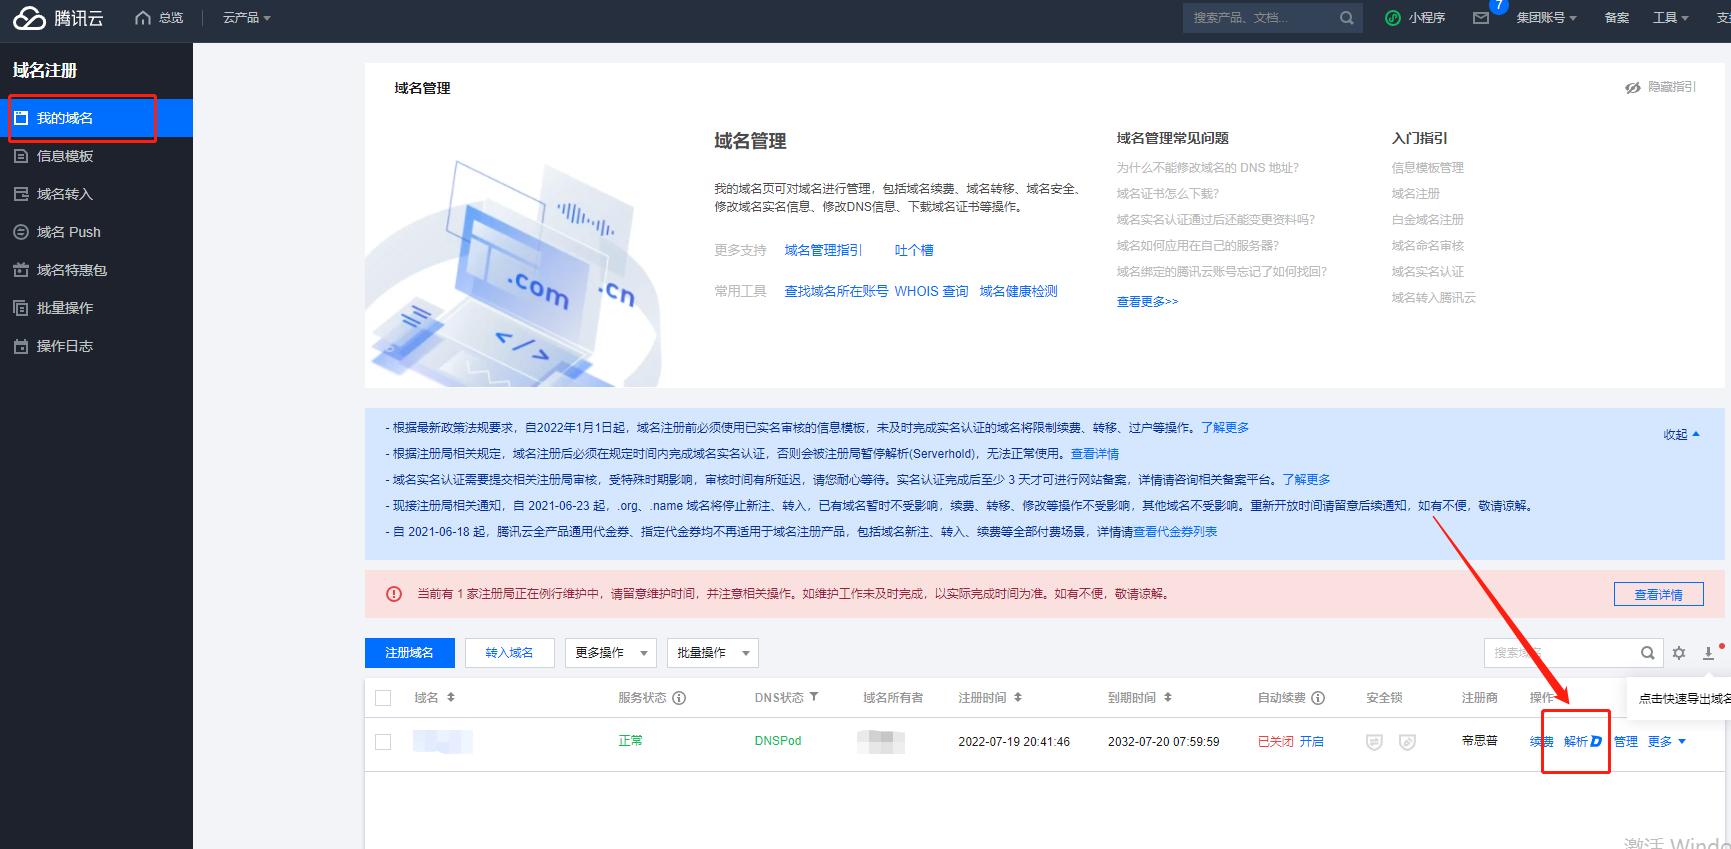Open 备案 in top bar
Screen dimensions: 1731x849
tap(1617, 18)
